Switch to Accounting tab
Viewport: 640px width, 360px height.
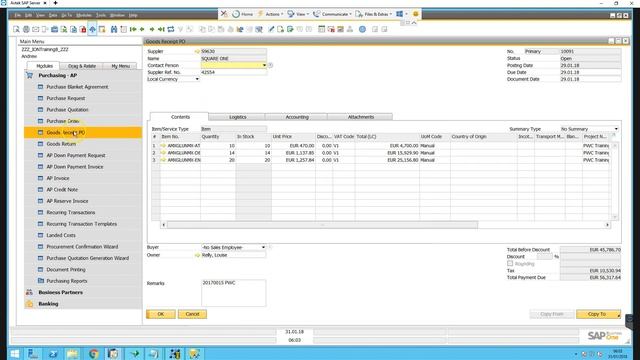click(297, 117)
